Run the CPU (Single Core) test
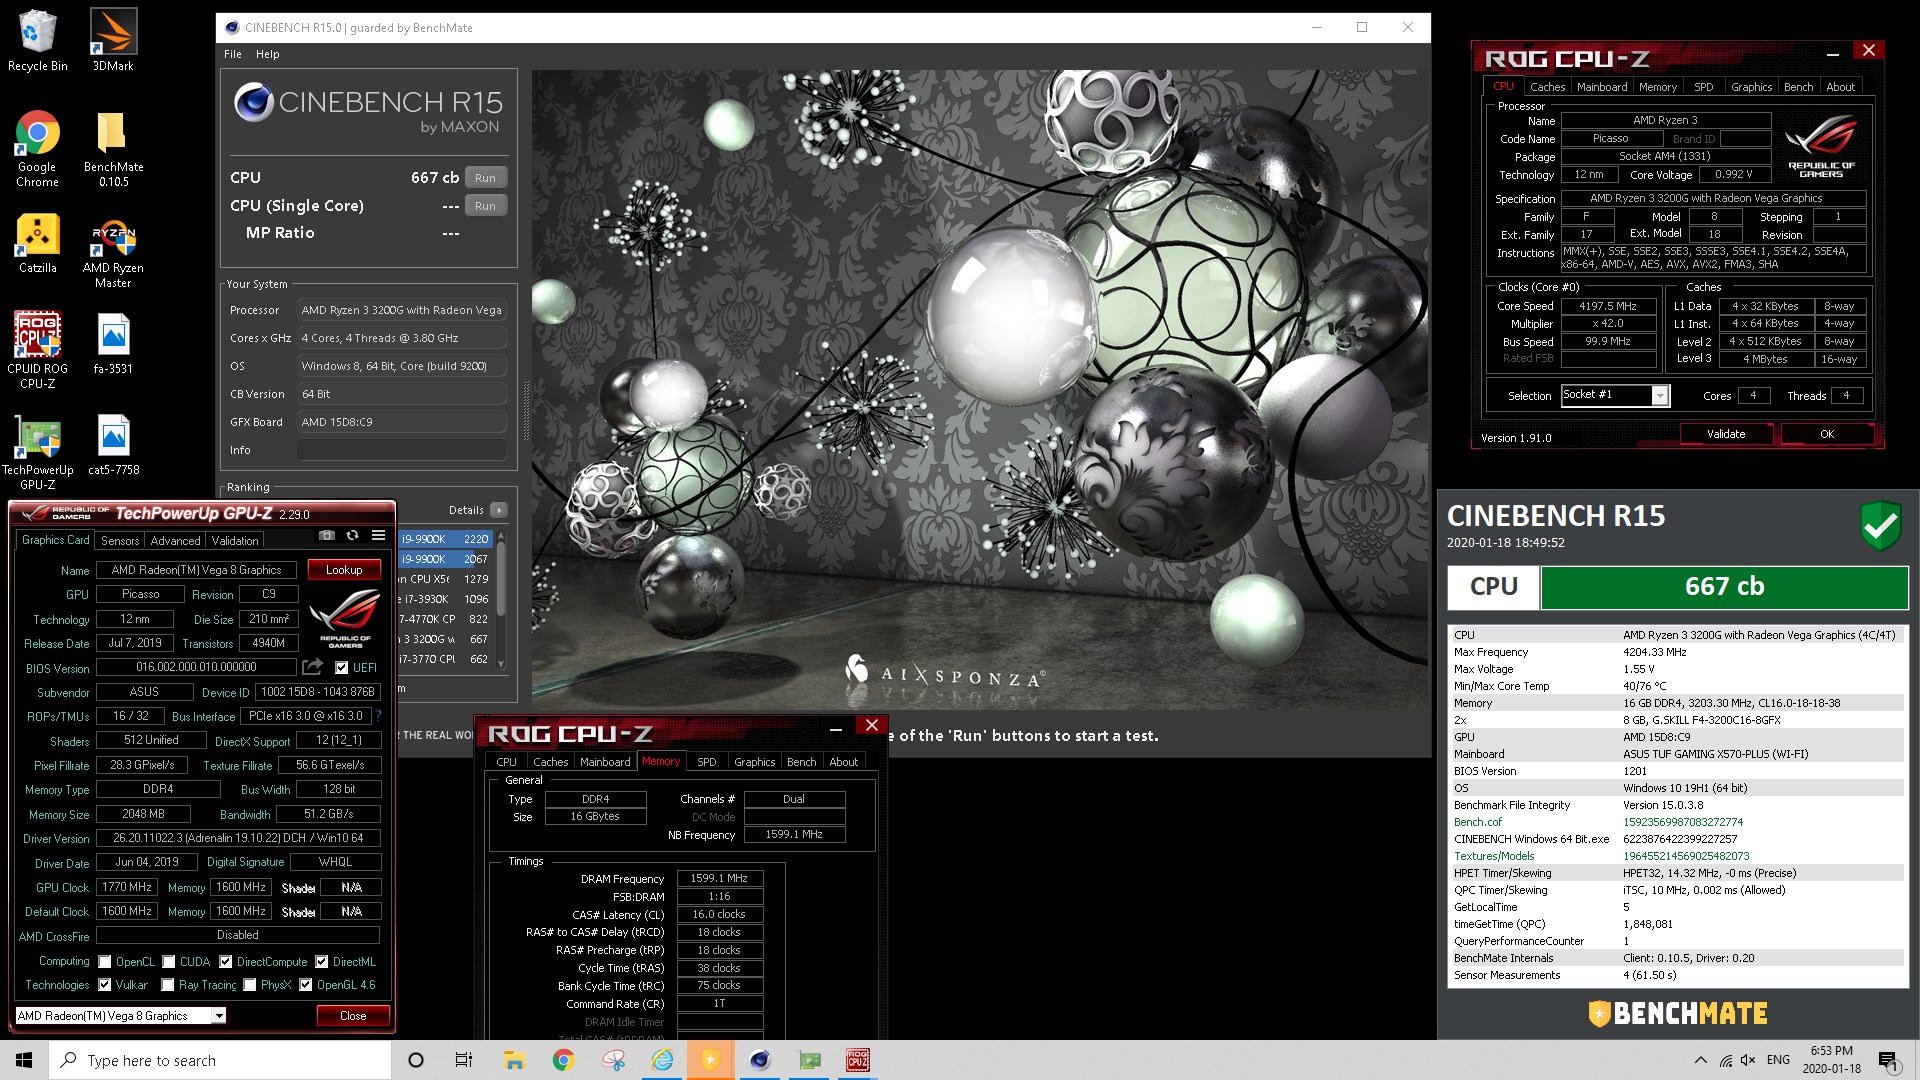 pyautogui.click(x=485, y=206)
